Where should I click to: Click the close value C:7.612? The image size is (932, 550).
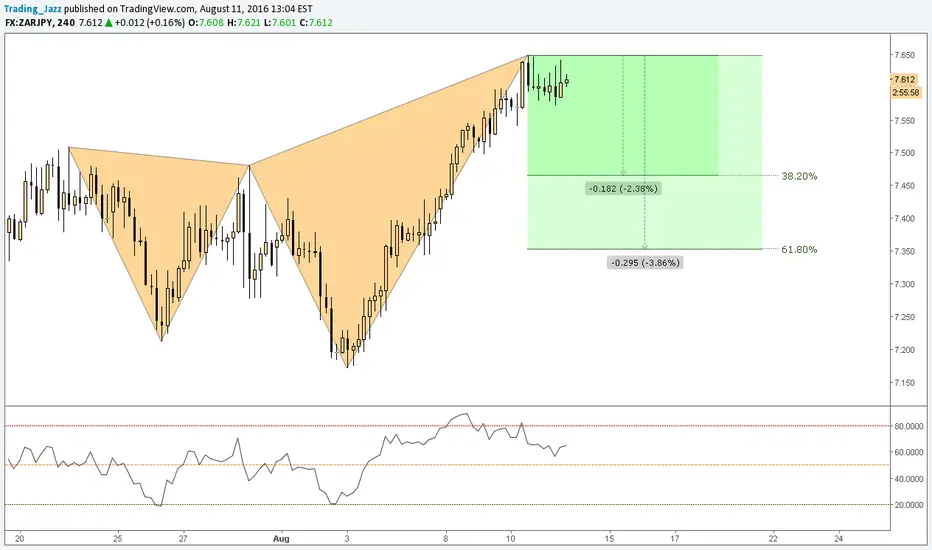coord(316,23)
